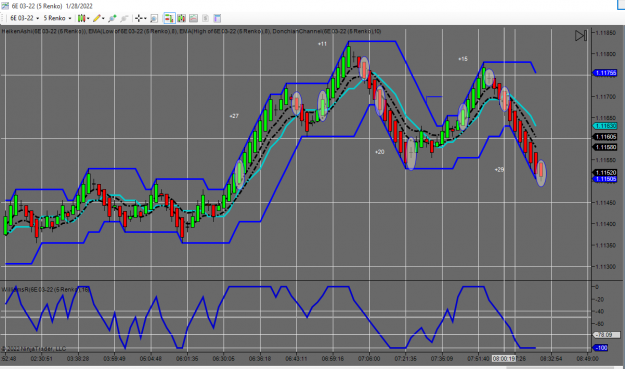The image size is (625, 369).
Task: Click the 1.11300 price axis label
Action: tap(605, 267)
